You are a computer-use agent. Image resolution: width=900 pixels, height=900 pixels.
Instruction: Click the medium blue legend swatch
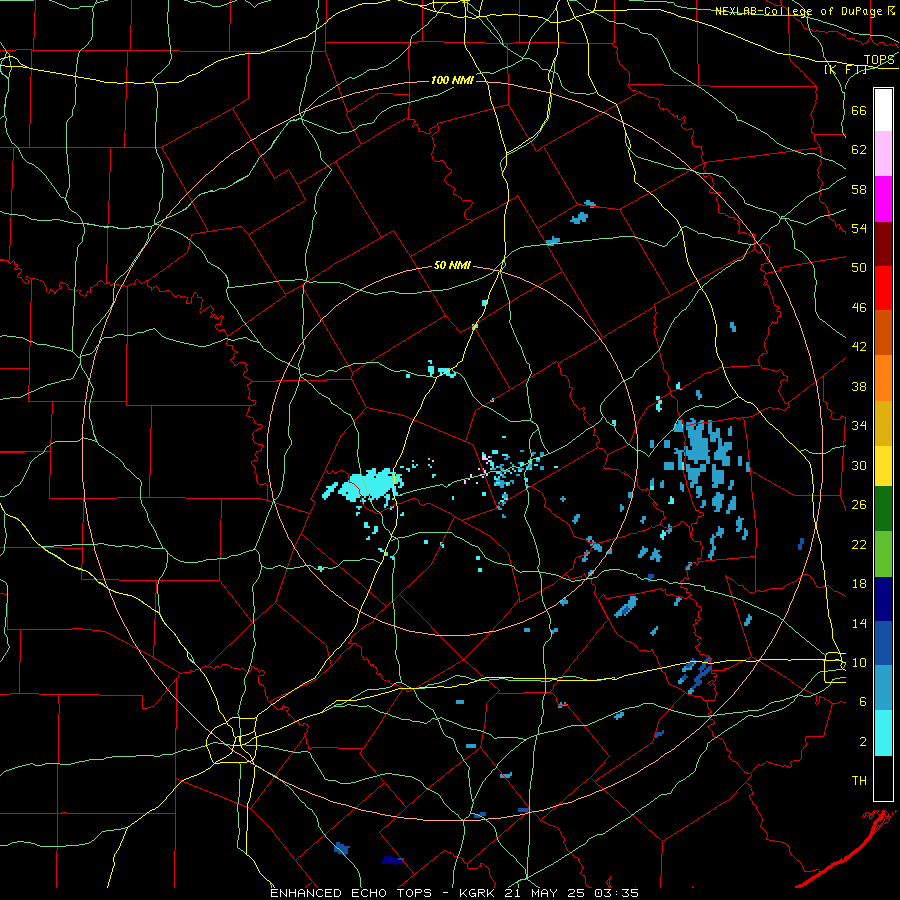click(x=883, y=643)
